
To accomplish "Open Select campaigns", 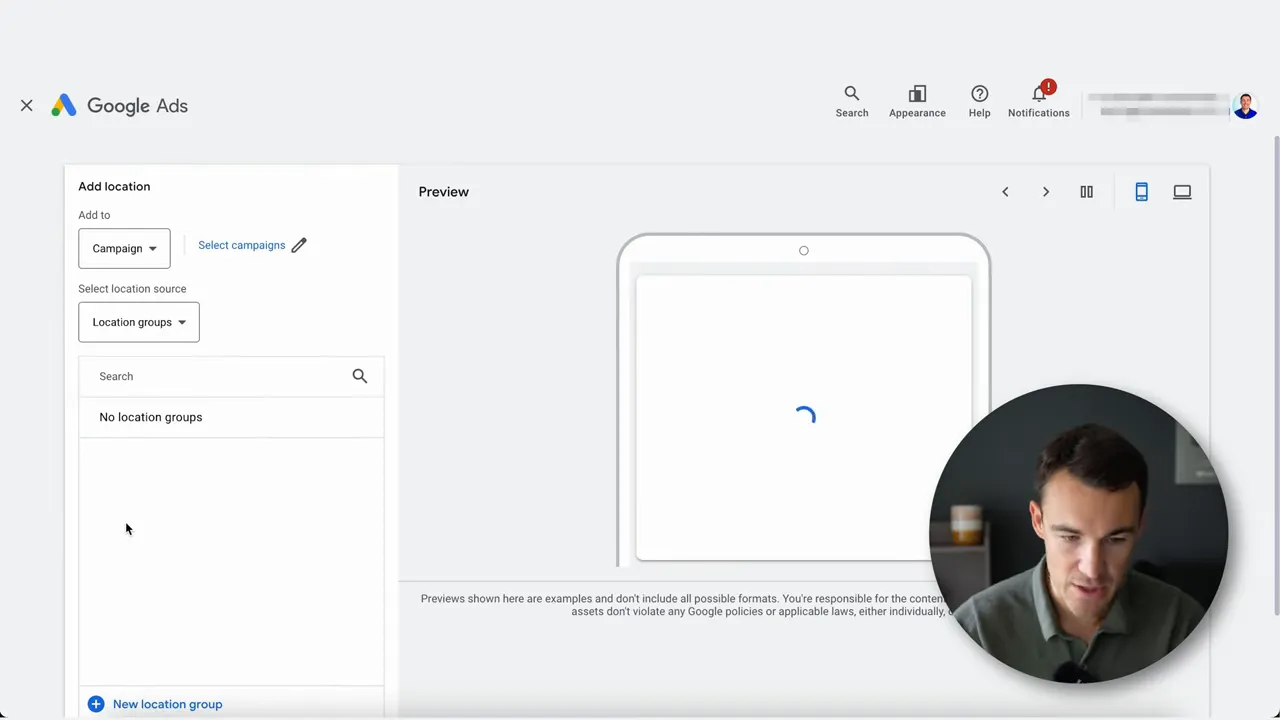I will pyautogui.click(x=241, y=245).
